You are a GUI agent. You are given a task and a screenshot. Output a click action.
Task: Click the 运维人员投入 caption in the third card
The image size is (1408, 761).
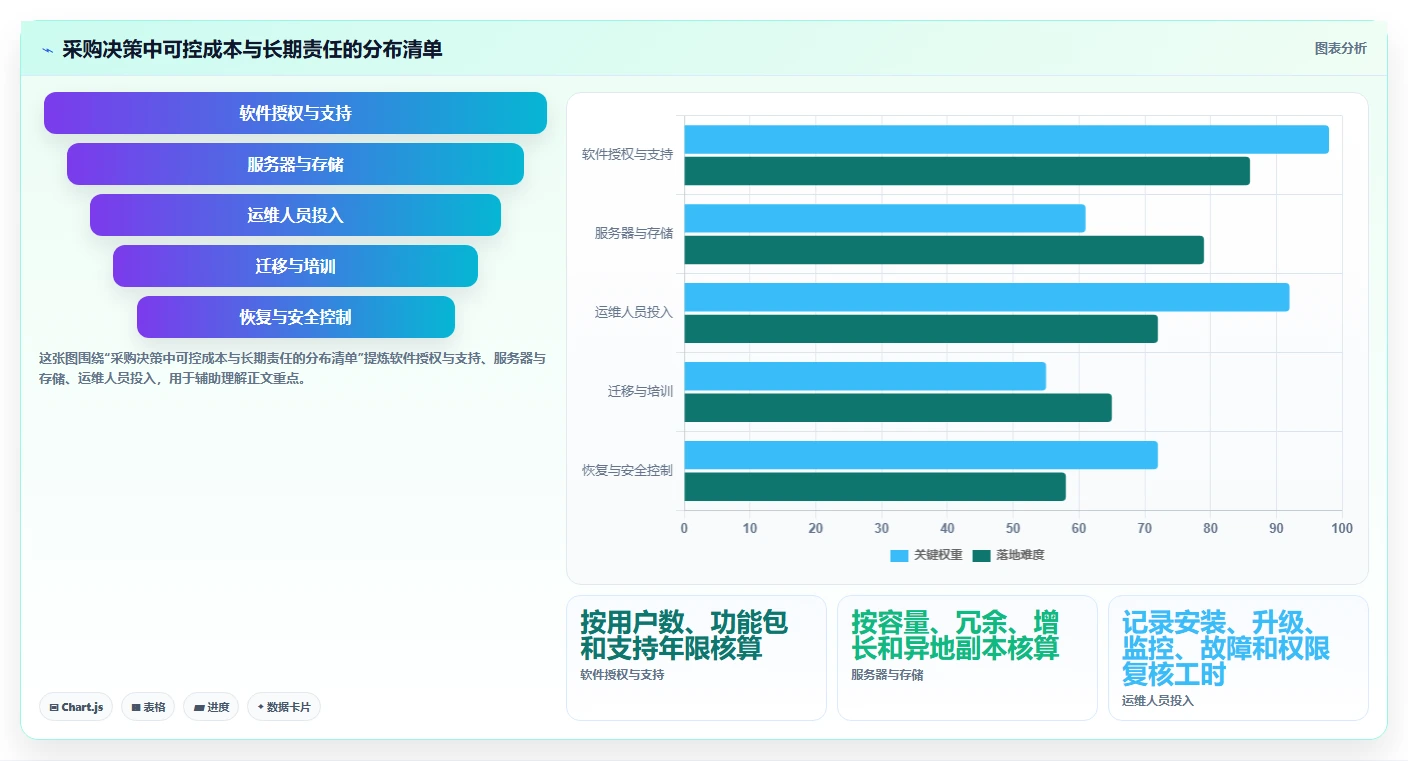1158,701
